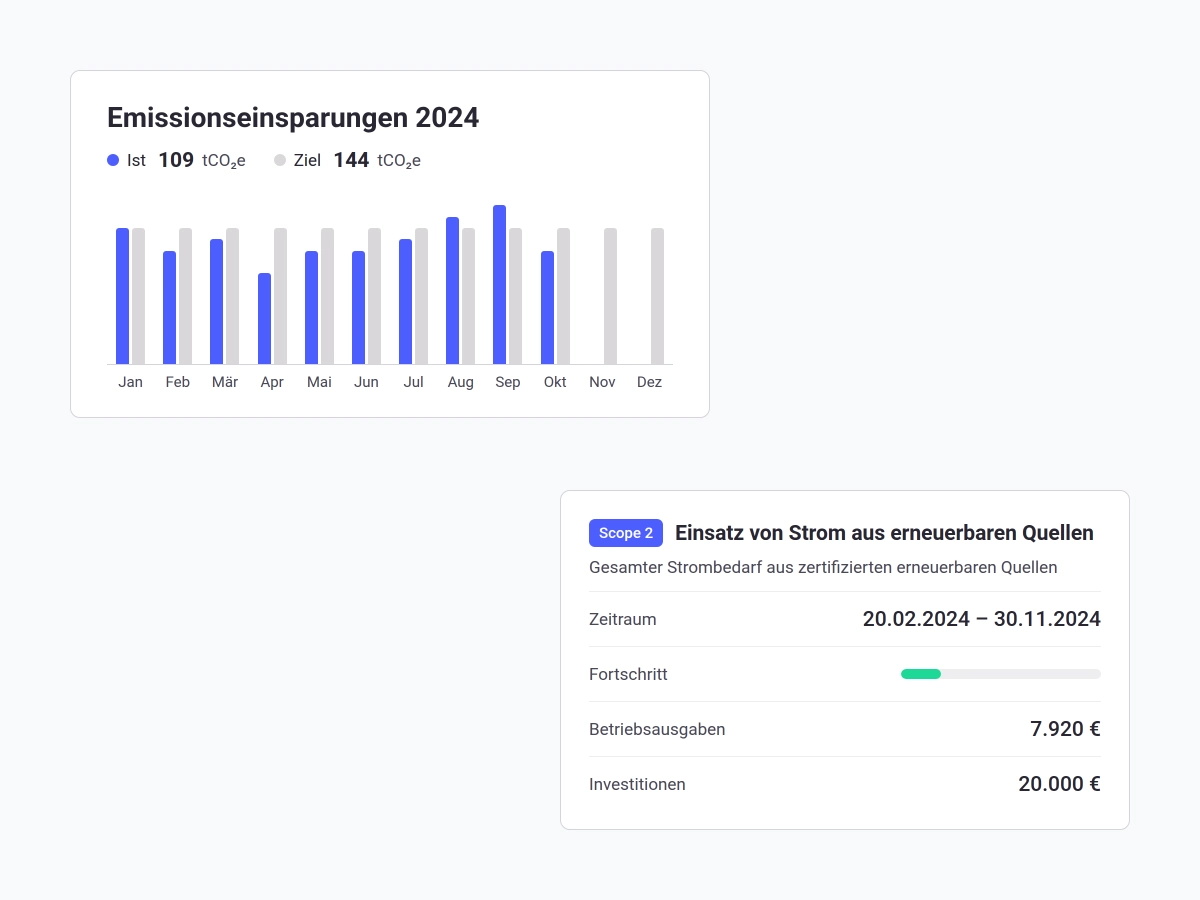Click the Feb axis label

(177, 382)
